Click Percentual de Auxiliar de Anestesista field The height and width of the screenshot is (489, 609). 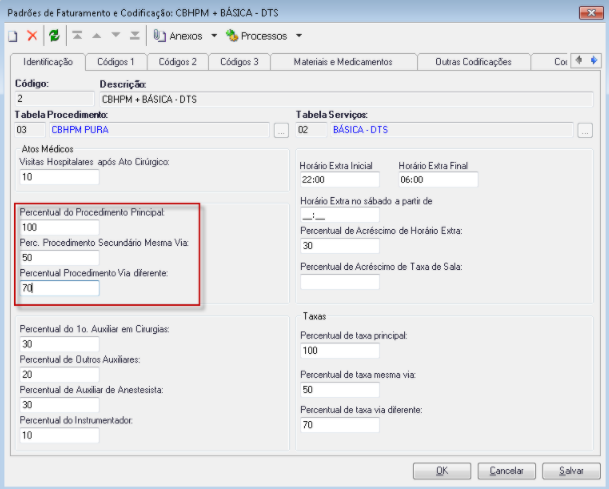[59, 405]
